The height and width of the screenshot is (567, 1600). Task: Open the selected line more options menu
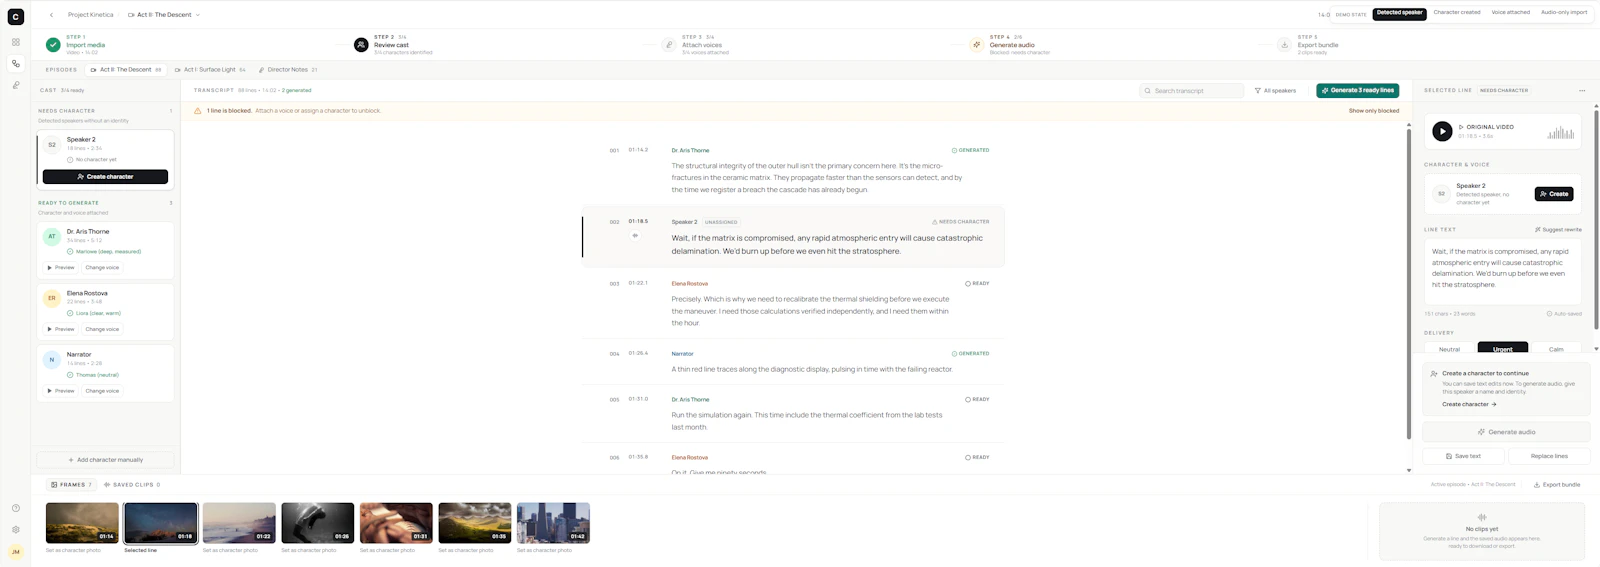click(1582, 90)
